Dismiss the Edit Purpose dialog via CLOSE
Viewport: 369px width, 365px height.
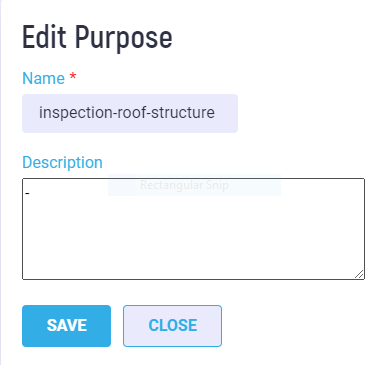[172, 326]
